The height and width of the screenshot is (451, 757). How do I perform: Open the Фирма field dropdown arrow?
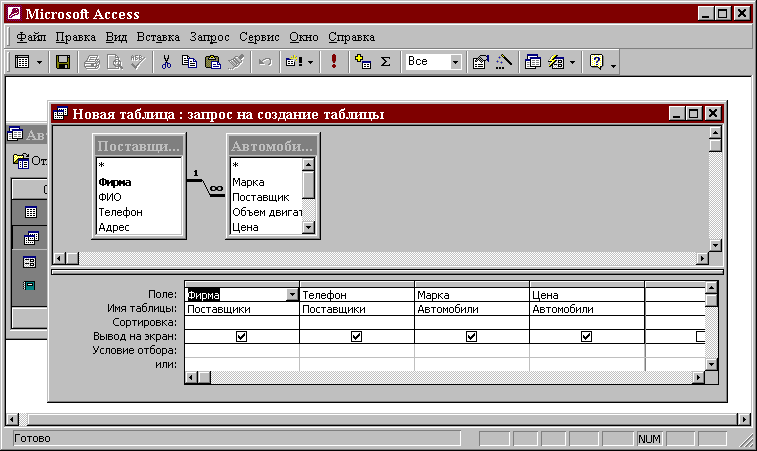tap(292, 295)
